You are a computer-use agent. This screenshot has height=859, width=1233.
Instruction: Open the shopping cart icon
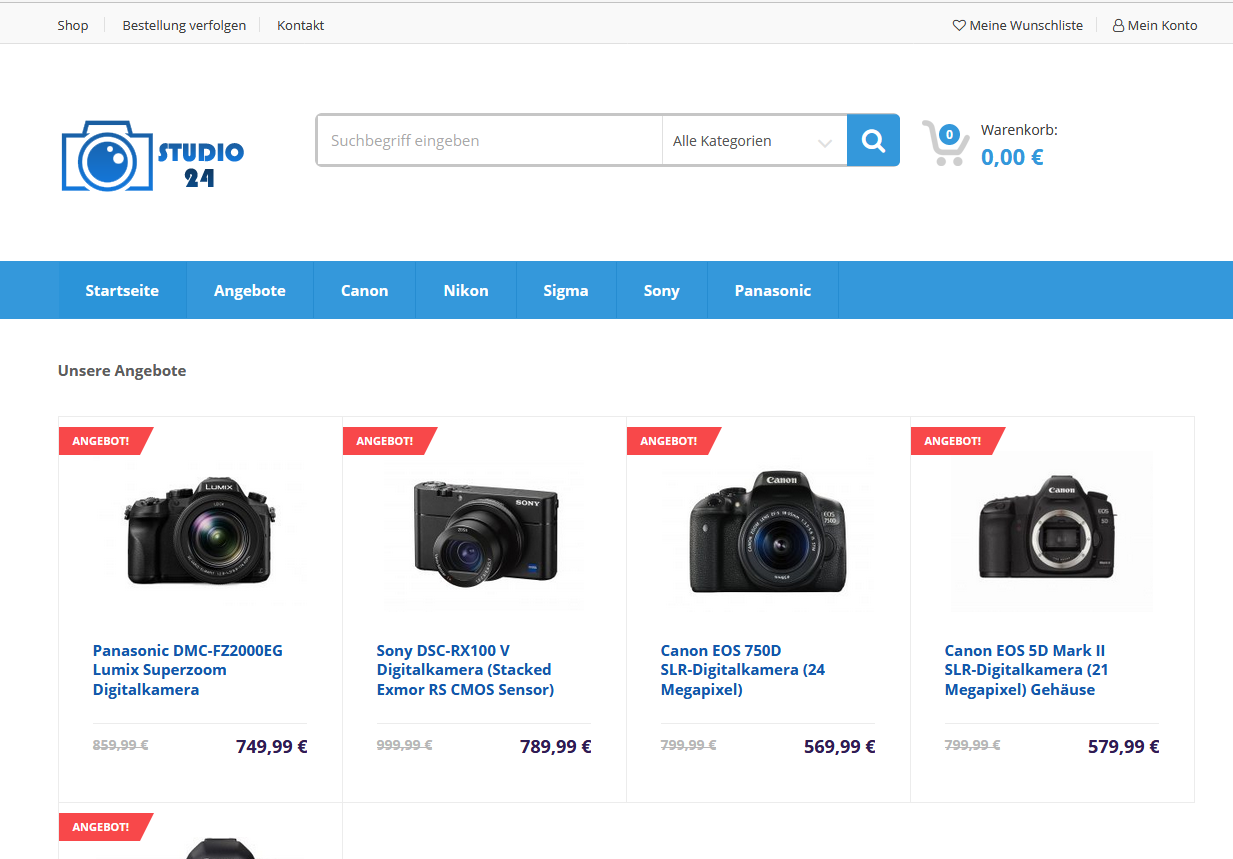click(945, 144)
